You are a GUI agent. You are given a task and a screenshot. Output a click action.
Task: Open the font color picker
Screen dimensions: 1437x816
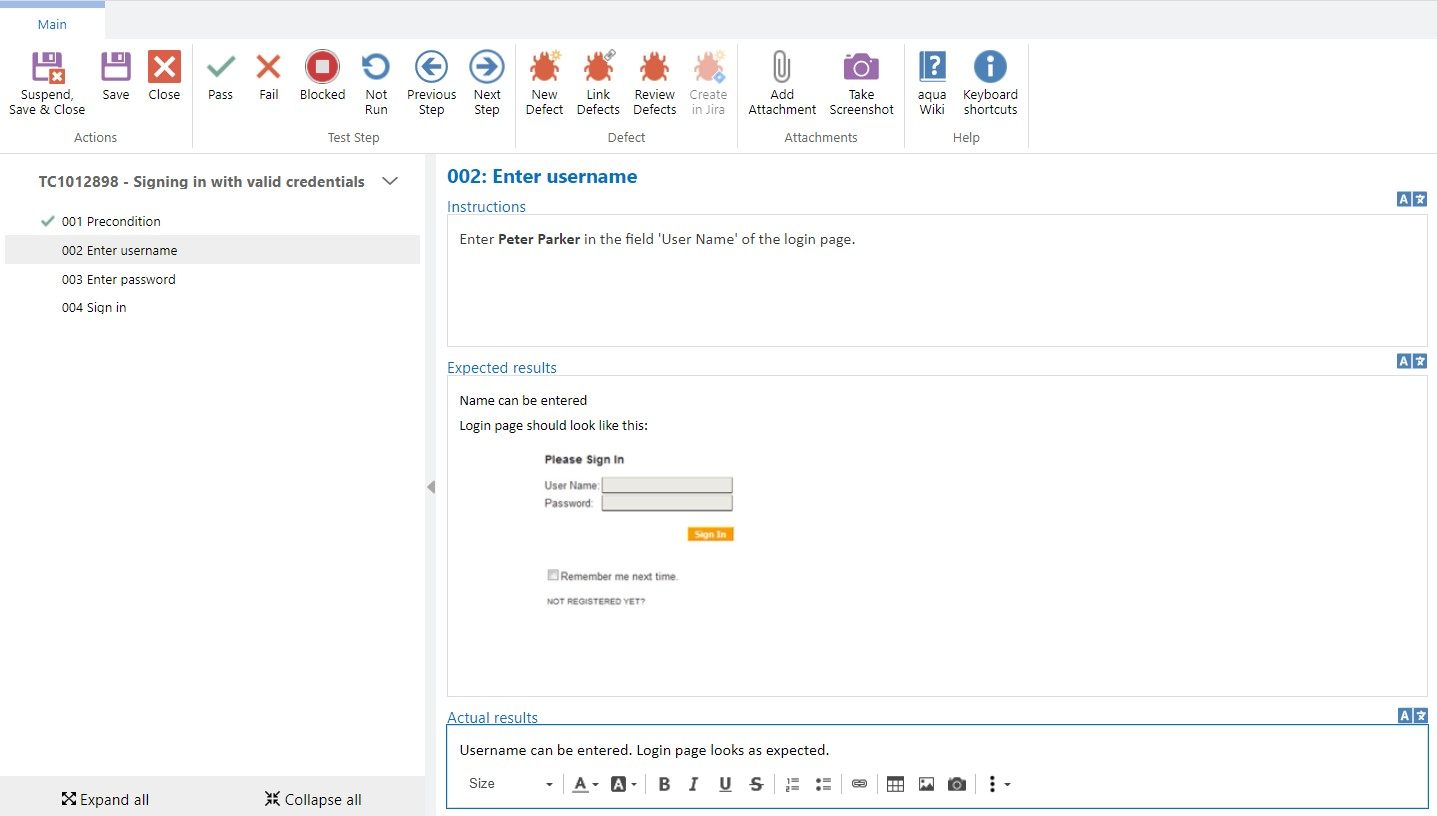point(585,784)
